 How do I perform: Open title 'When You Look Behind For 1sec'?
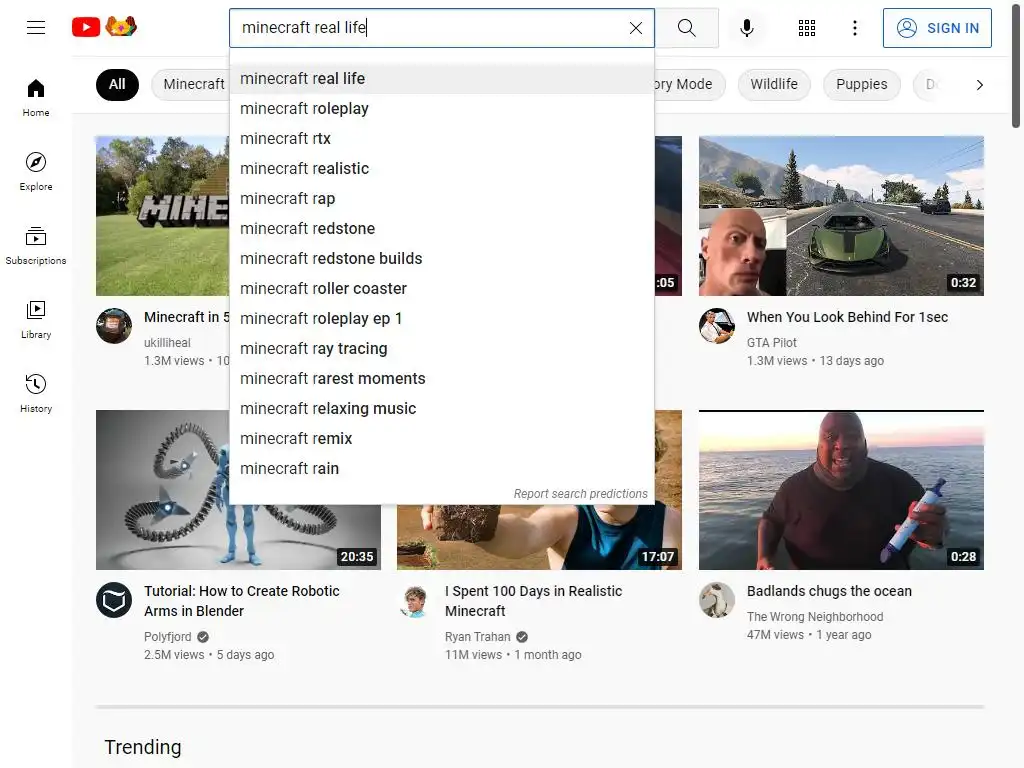pyautogui.click(x=847, y=317)
